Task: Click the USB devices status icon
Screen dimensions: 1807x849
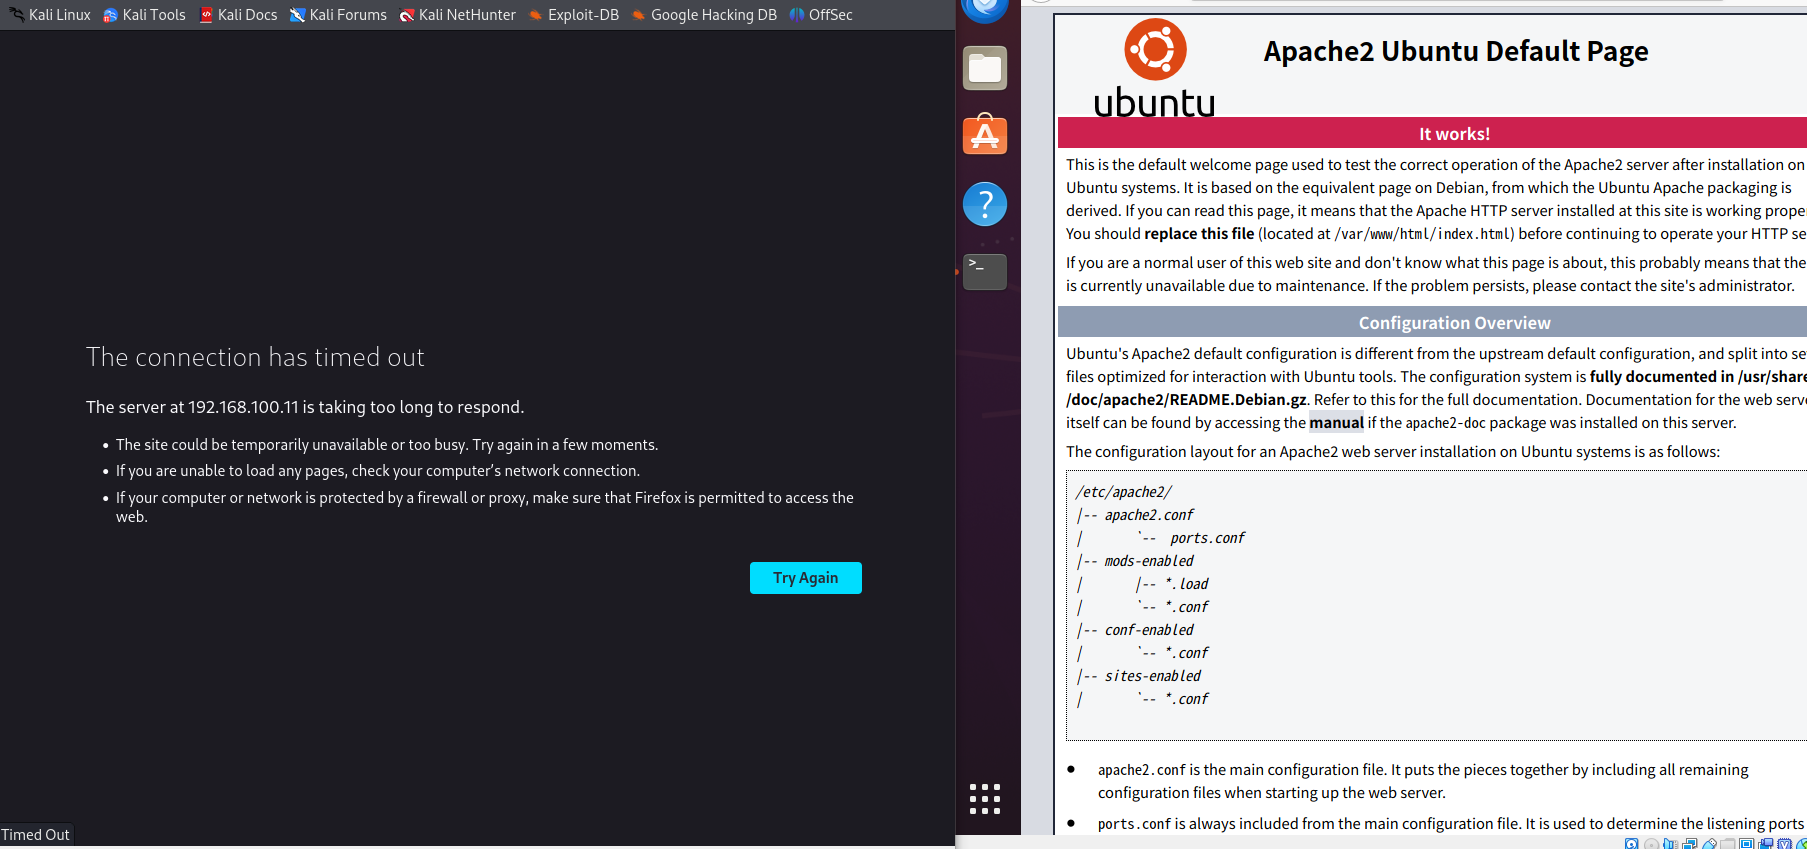Action: click(1709, 844)
